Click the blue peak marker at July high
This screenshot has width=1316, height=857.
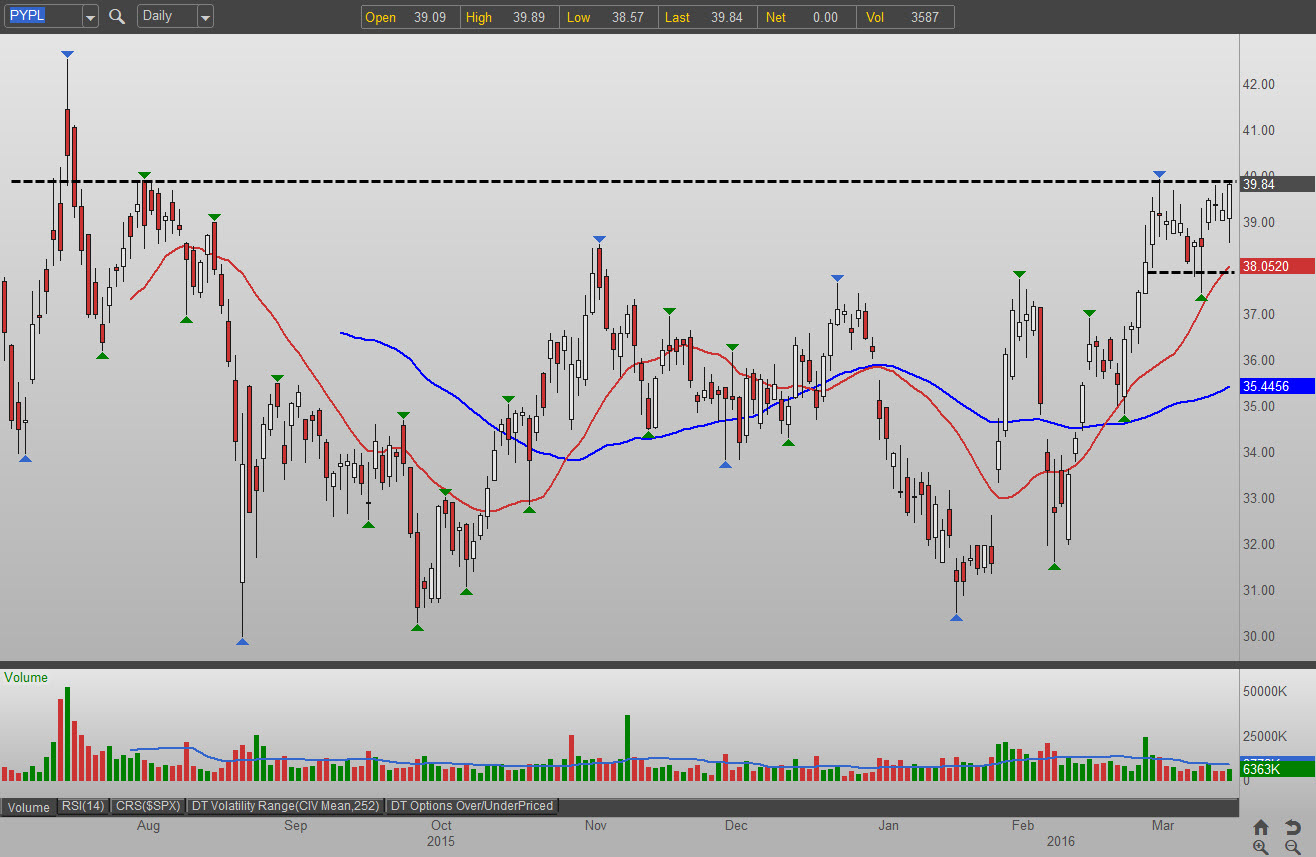(x=67, y=53)
